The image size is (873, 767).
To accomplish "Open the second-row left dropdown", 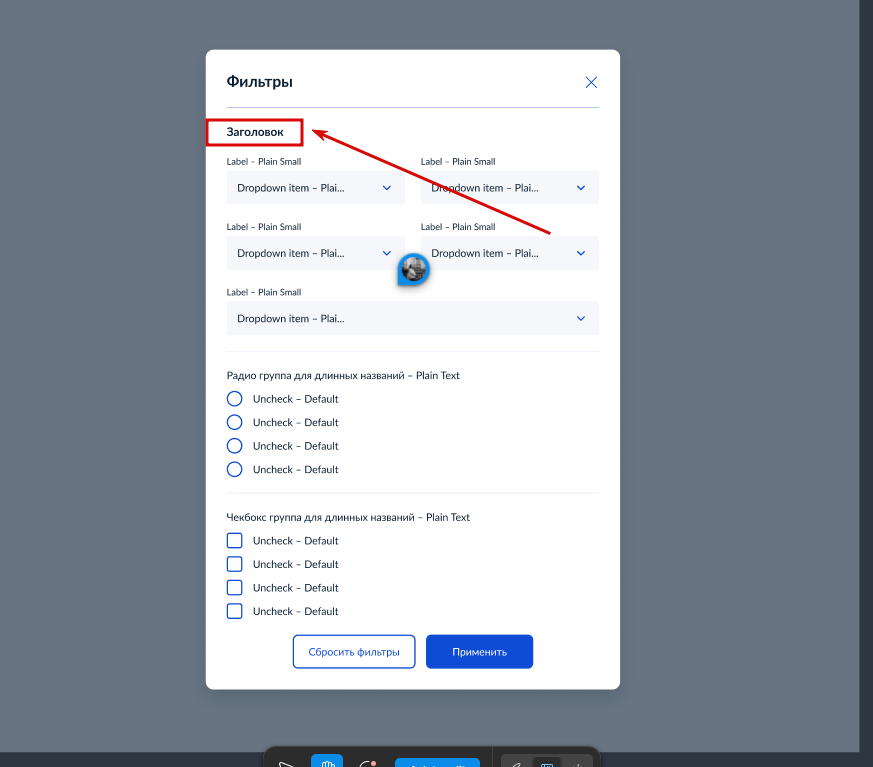I will (x=316, y=253).
